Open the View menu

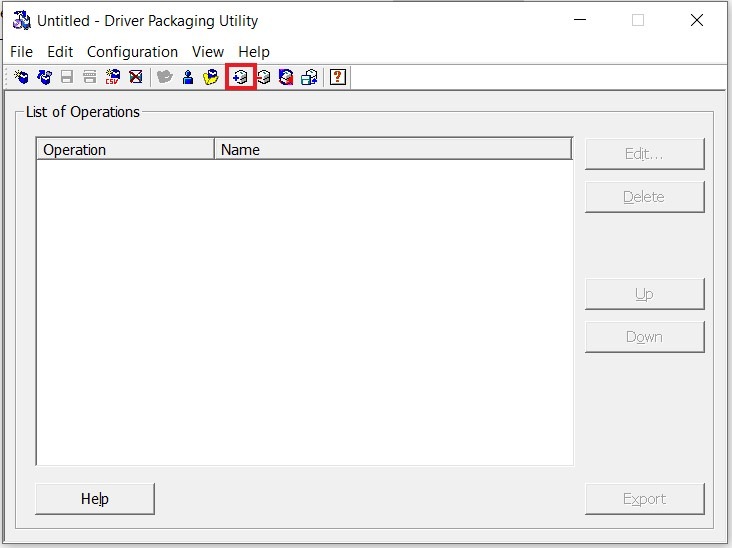coord(208,52)
